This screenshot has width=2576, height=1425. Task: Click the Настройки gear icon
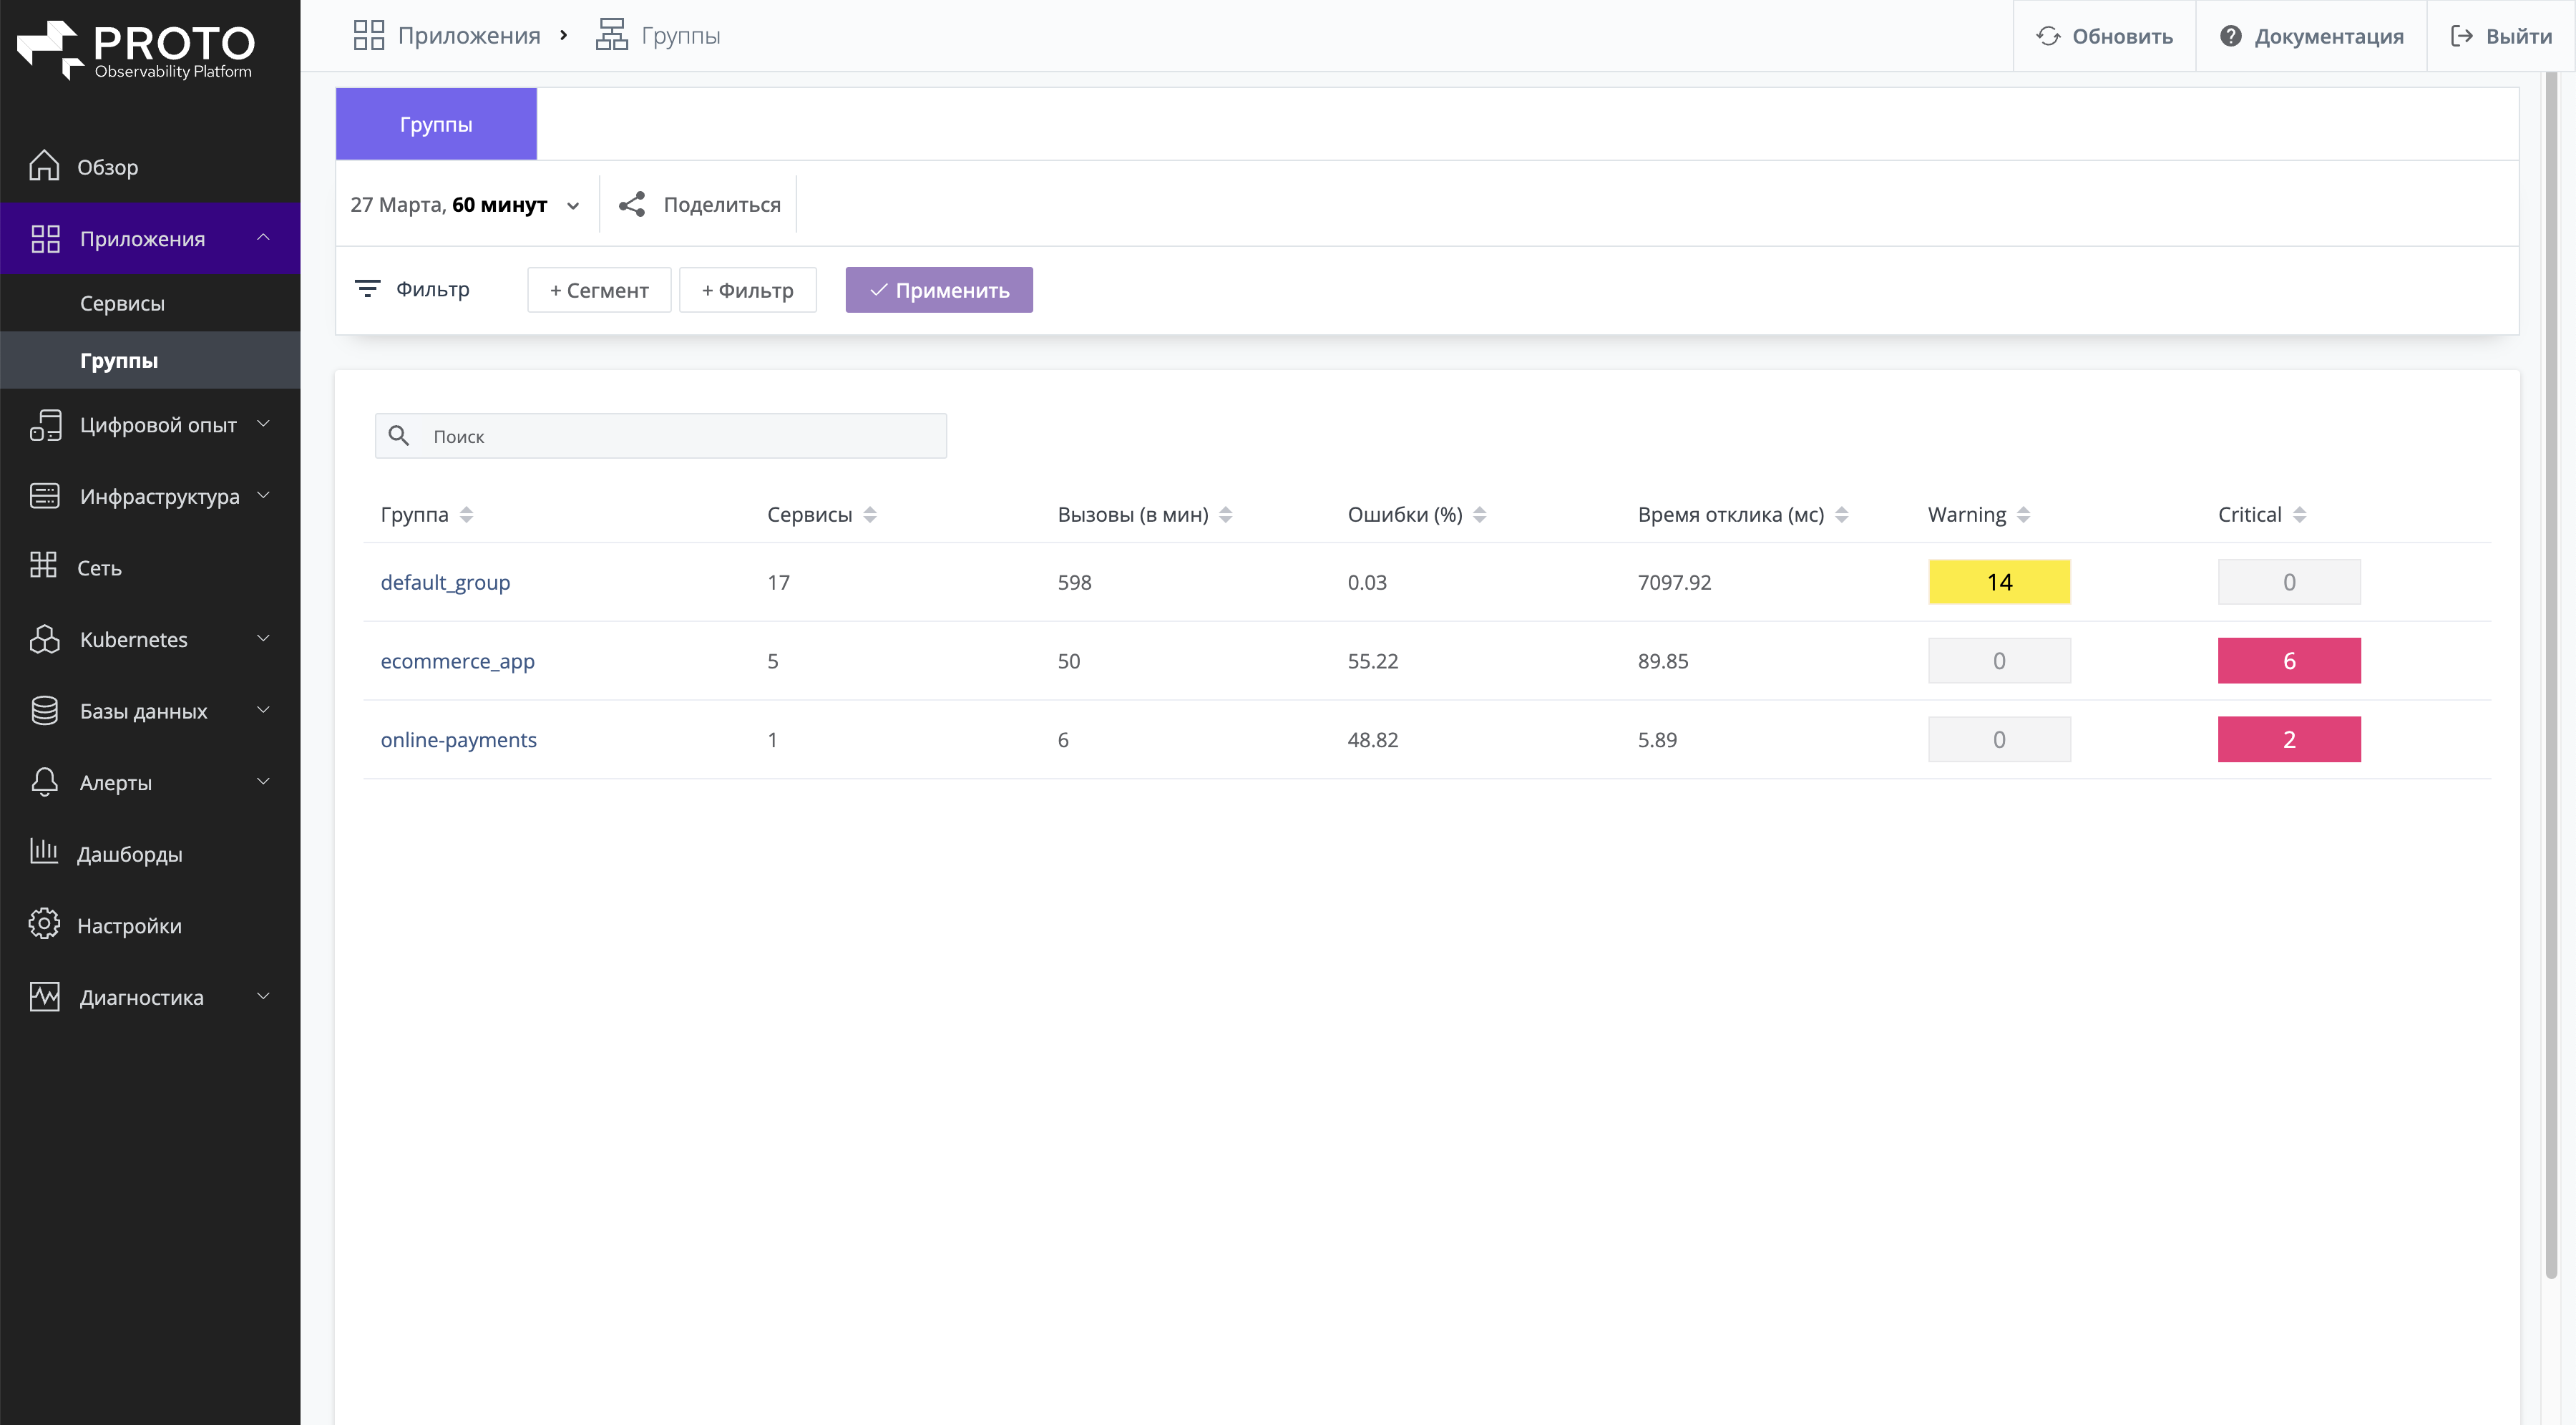click(x=44, y=924)
